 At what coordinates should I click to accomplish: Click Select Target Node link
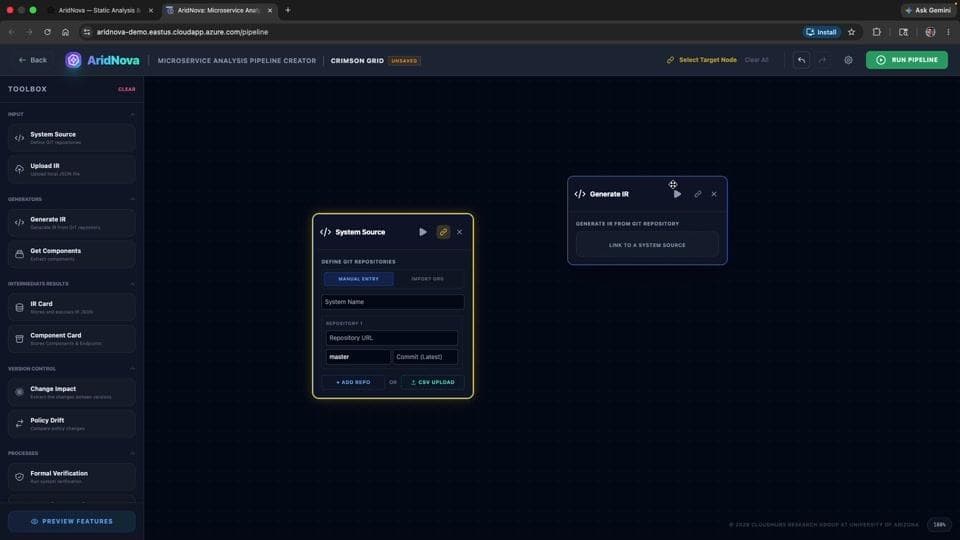point(702,60)
